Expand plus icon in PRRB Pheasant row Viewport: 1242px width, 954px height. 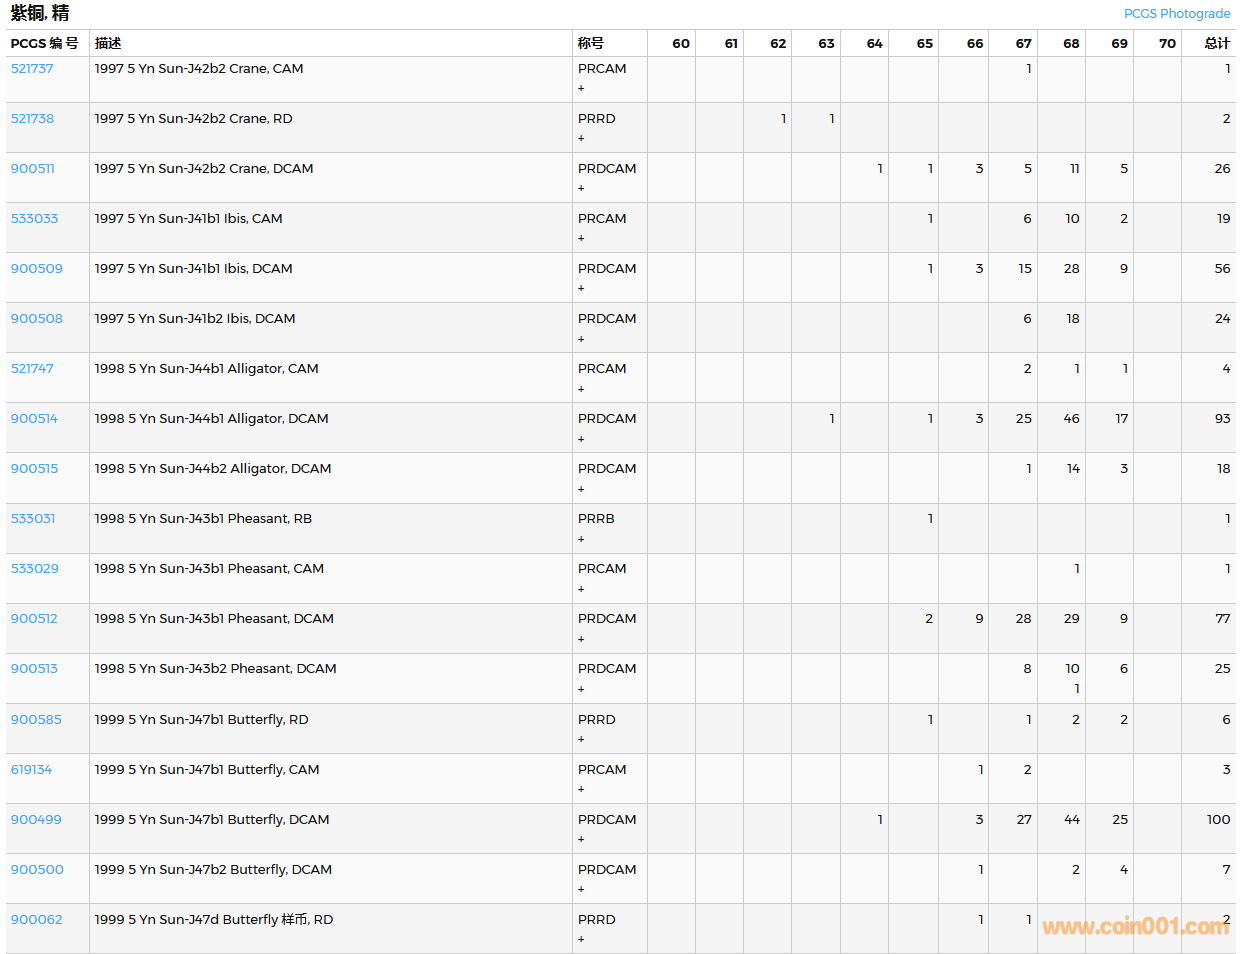581,540
